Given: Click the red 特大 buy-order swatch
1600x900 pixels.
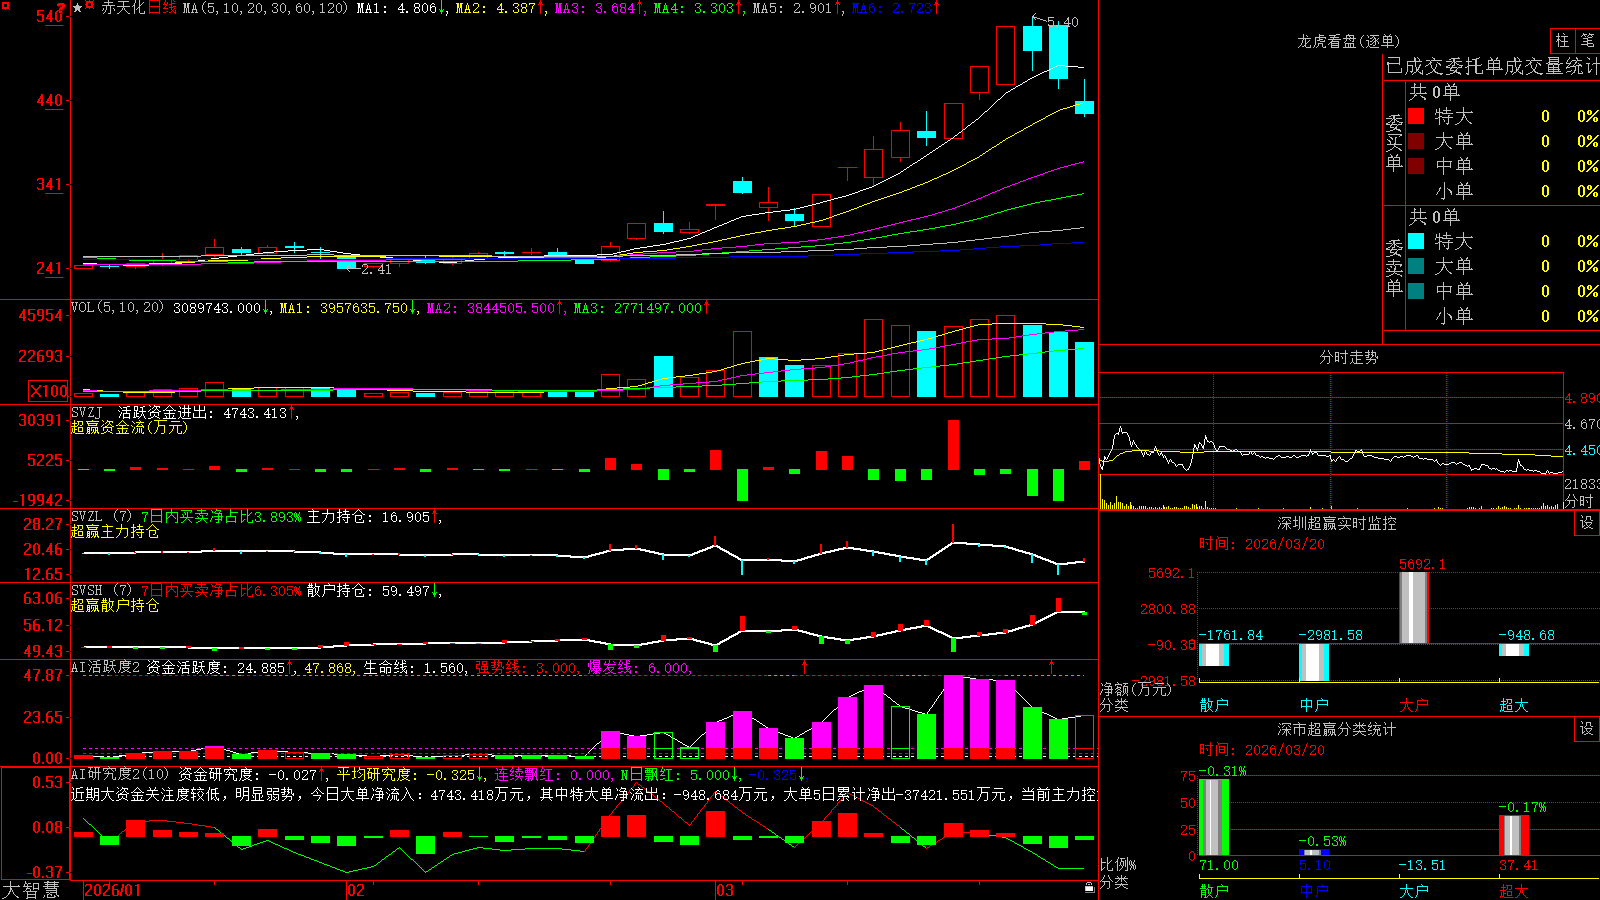Looking at the screenshot, I should [x=1416, y=116].
